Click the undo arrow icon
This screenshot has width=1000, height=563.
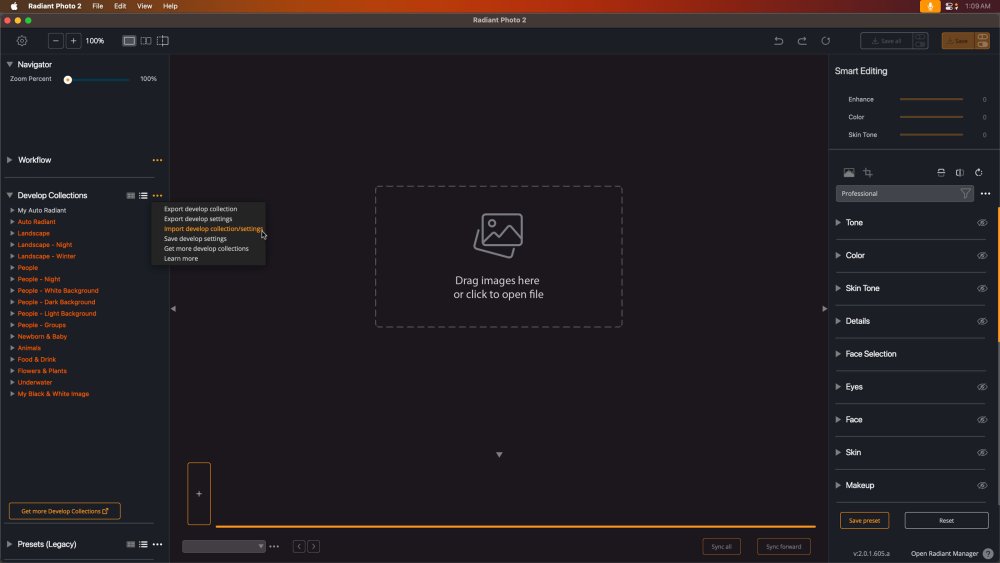point(779,41)
